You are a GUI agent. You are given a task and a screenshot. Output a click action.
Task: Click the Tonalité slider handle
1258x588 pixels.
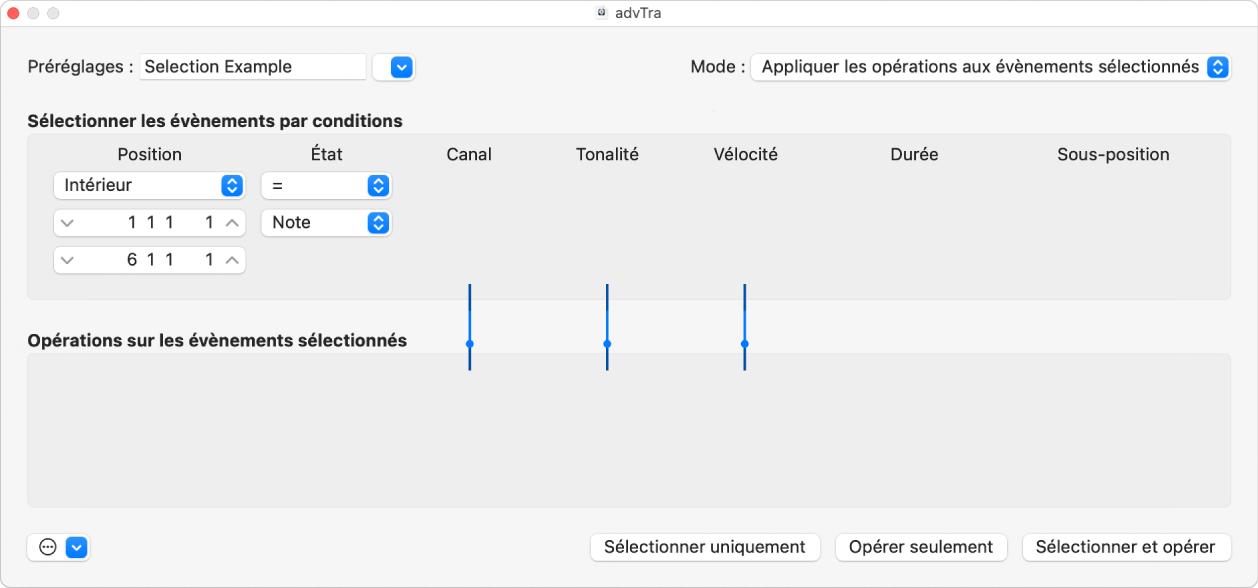point(606,345)
